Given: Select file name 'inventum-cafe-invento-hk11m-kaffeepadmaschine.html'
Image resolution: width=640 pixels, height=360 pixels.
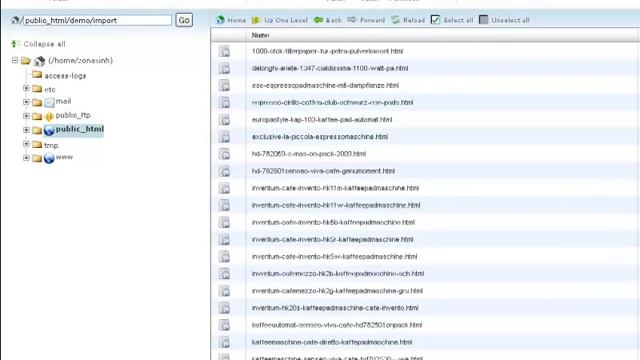Looking at the screenshot, I should (335, 188).
